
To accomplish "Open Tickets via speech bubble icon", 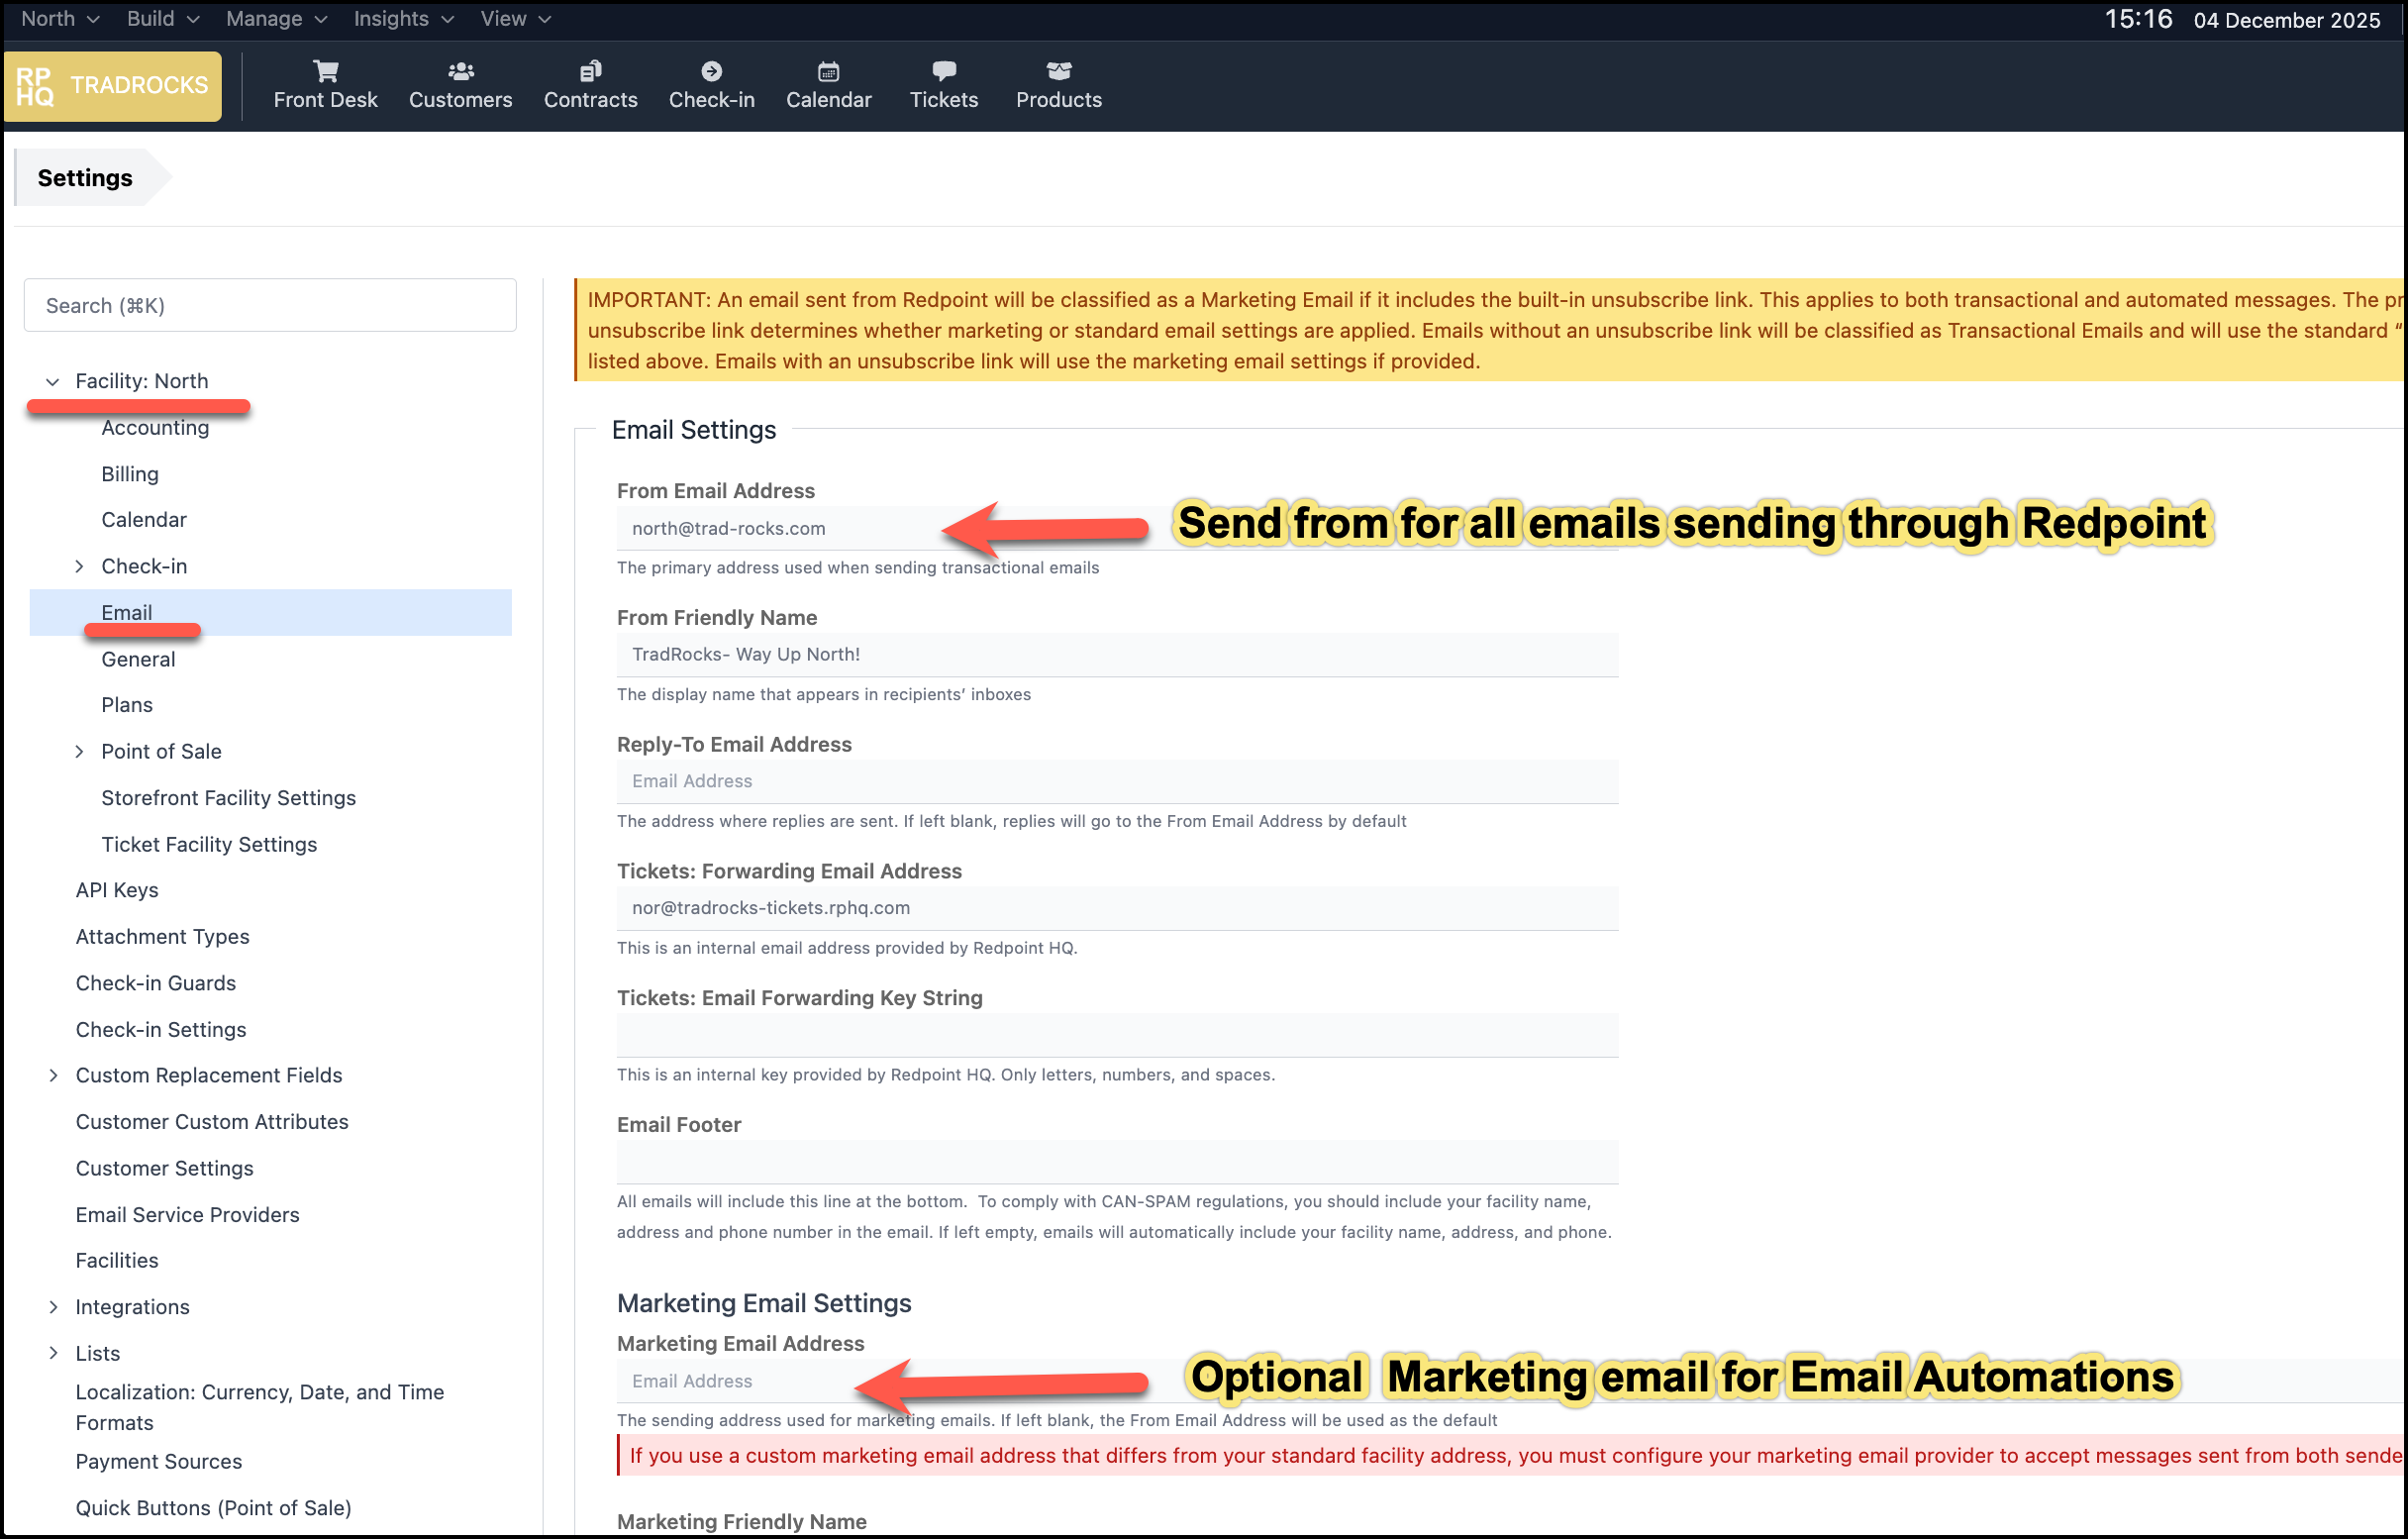I will coord(943,71).
